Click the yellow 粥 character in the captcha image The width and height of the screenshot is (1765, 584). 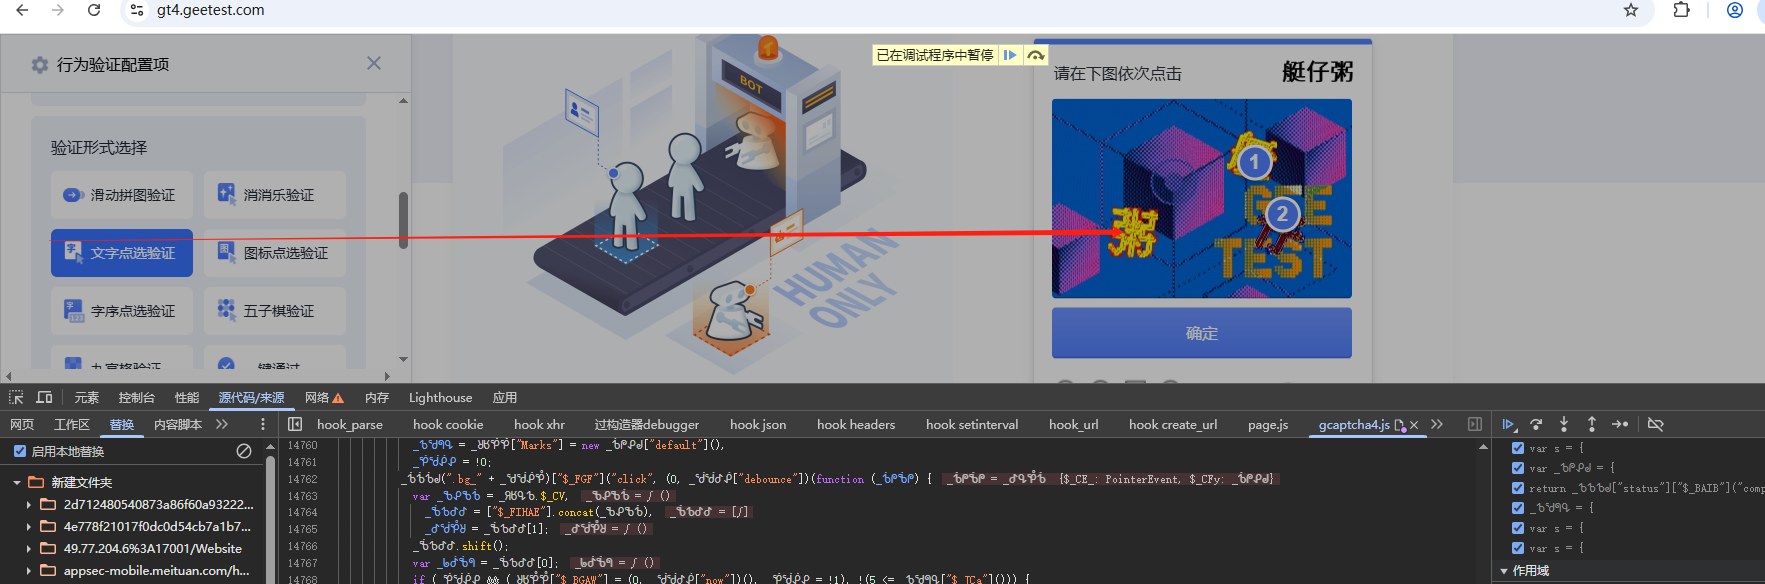(1134, 232)
